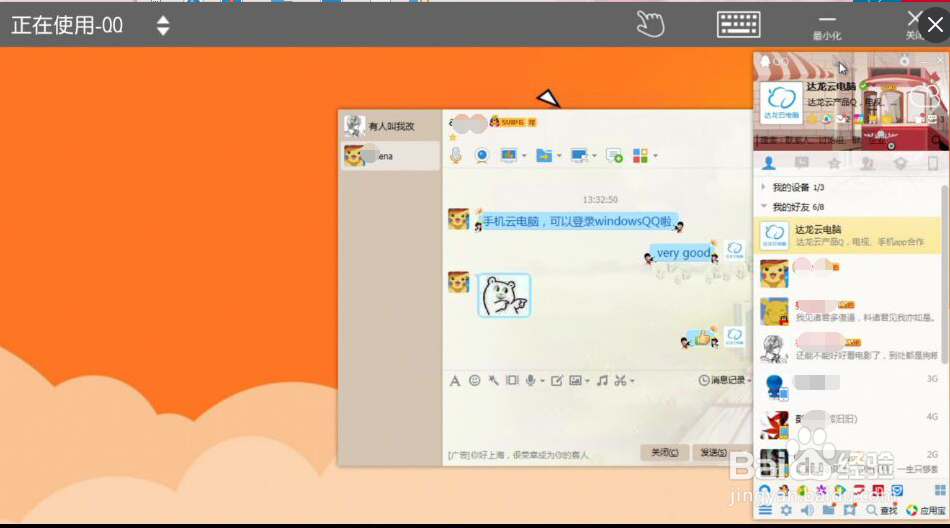950x528 pixels.
Task: Open 应用宝 app store
Action: pos(926,510)
